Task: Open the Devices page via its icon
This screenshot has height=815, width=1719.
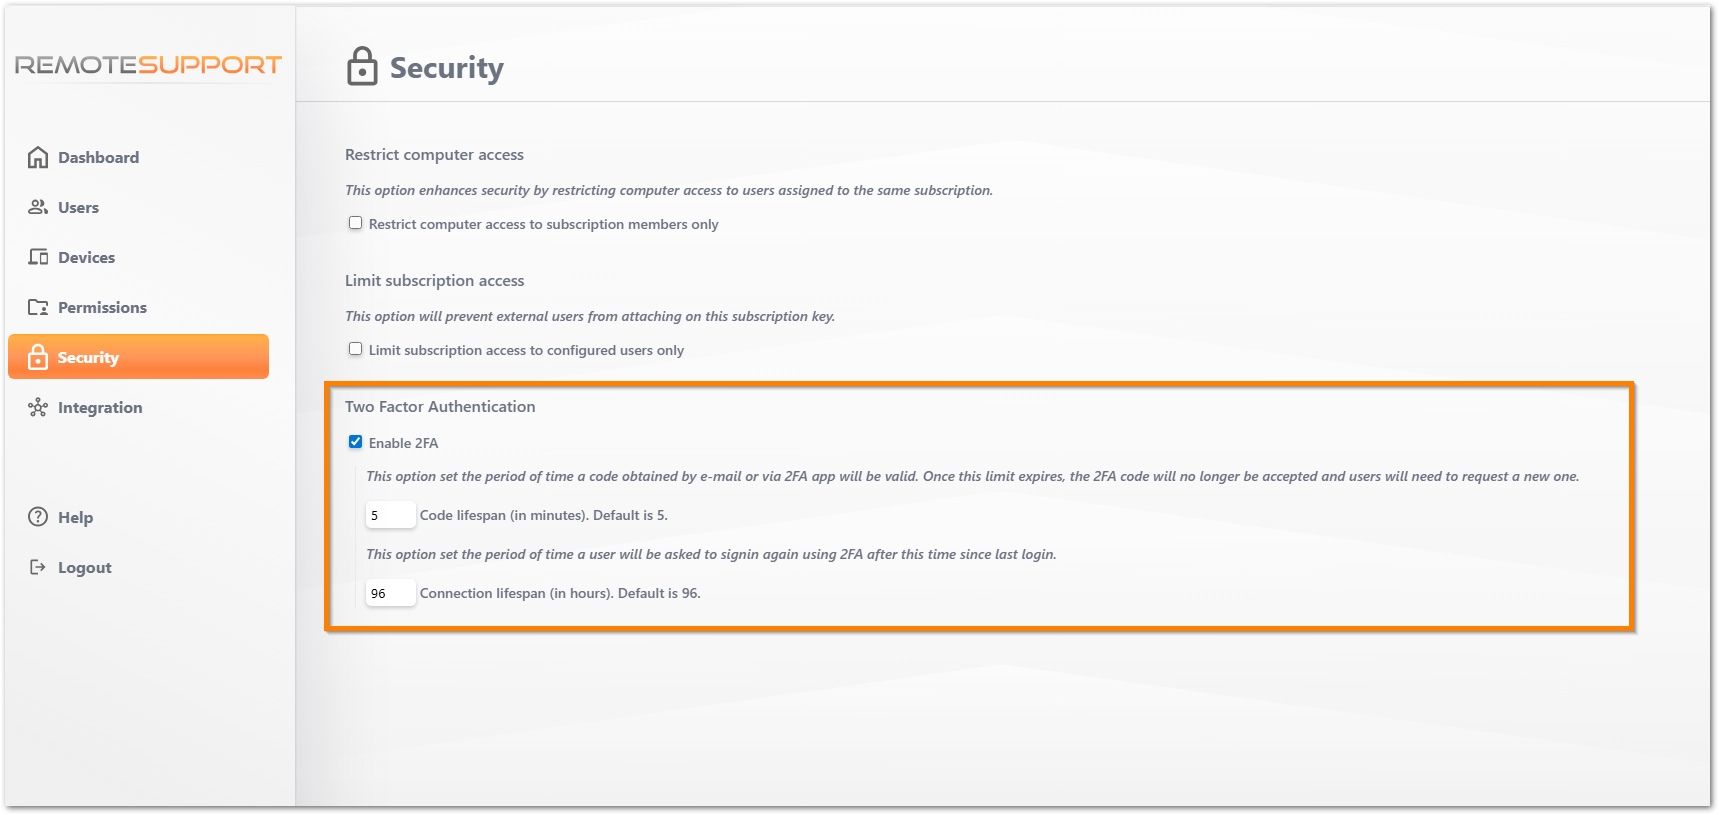Action: pos(37,257)
